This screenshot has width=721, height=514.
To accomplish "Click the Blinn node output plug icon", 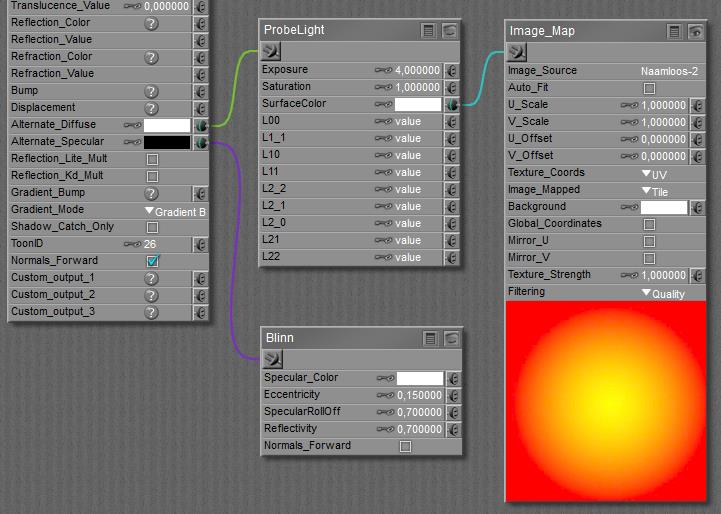I will click(273, 359).
